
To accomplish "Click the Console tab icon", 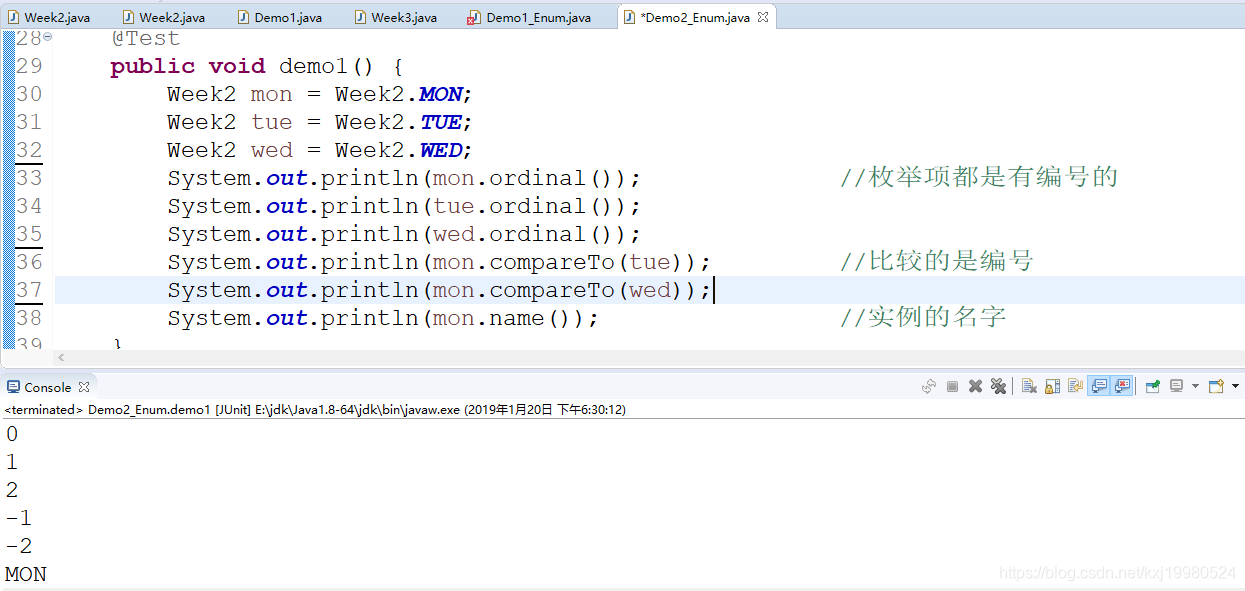I will [x=13, y=387].
